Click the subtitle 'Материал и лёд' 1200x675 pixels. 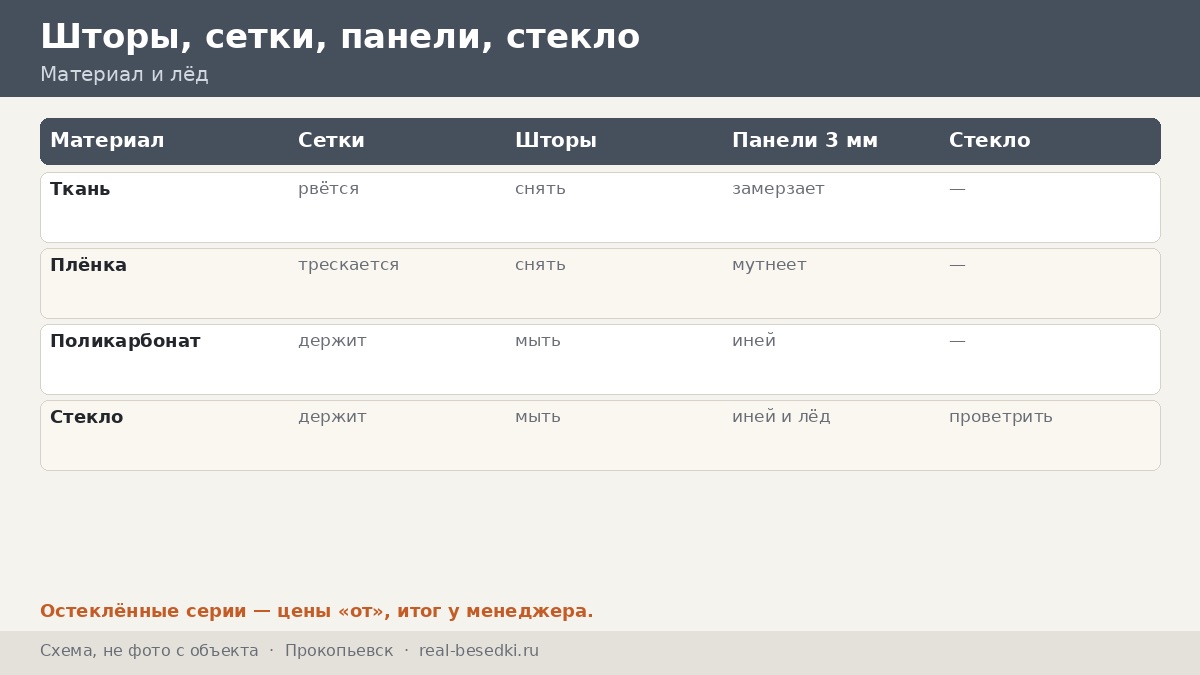coord(124,75)
